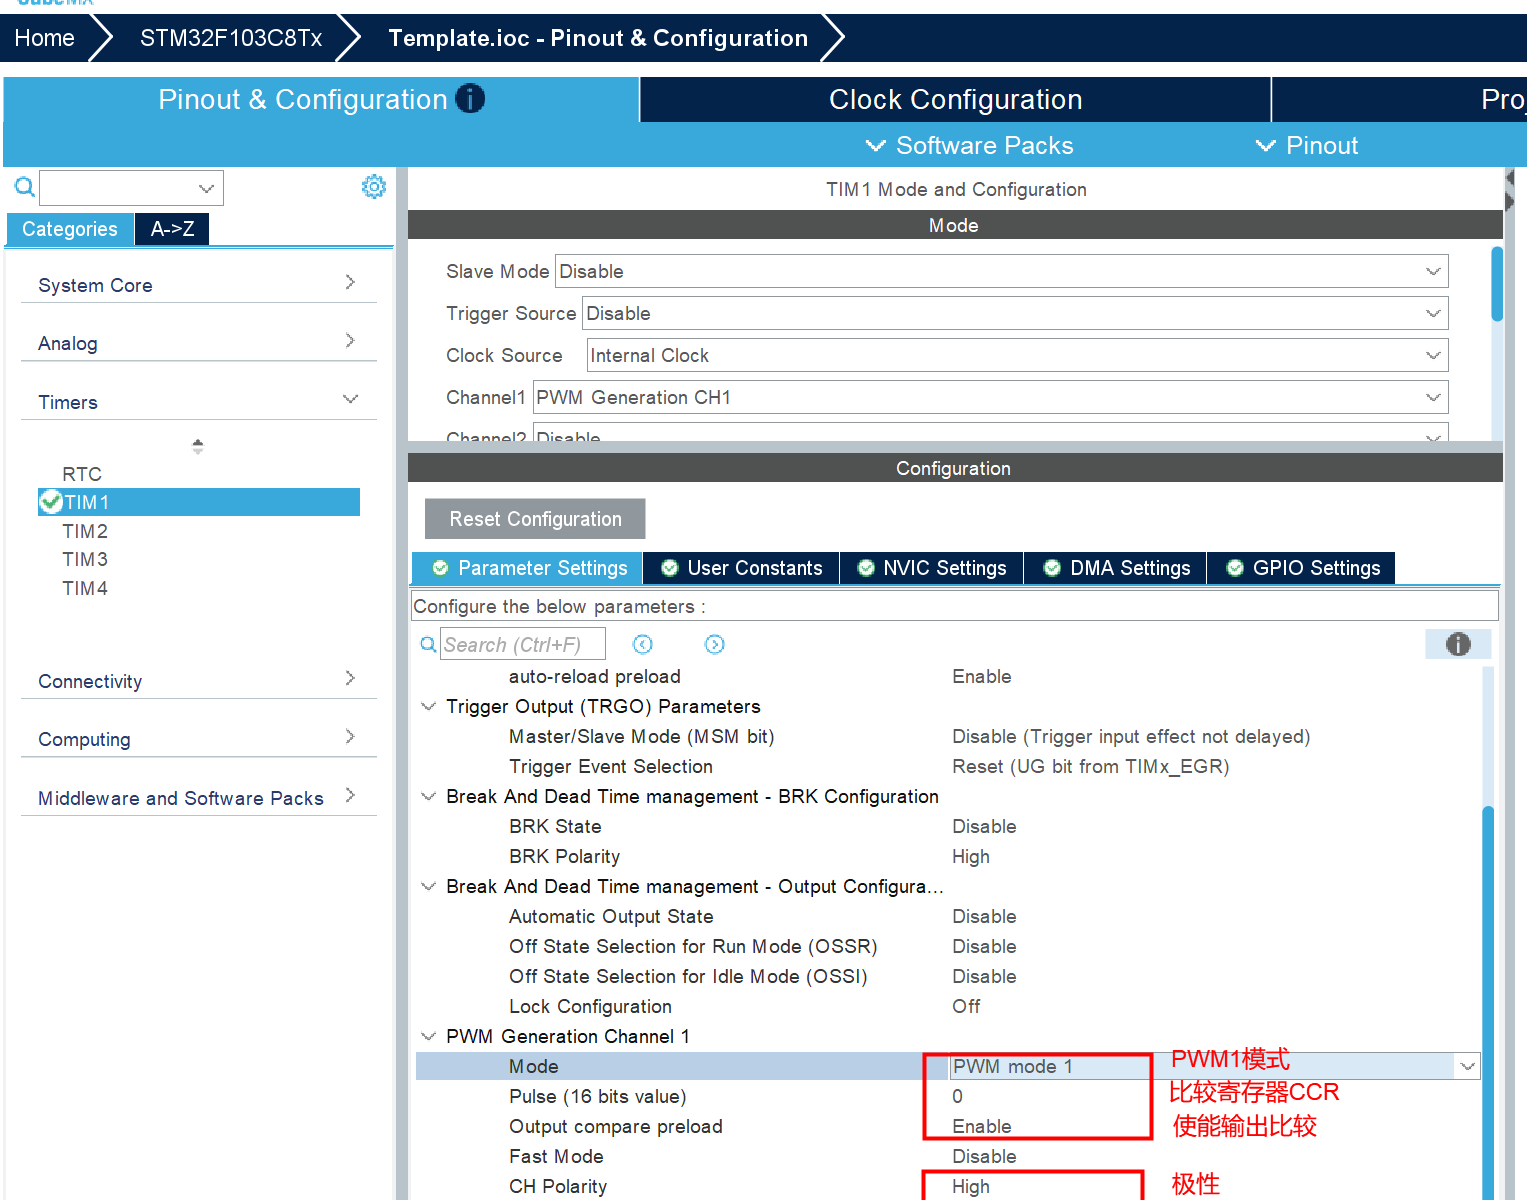Viewport: 1527px width, 1200px height.
Task: Go to the next search result arrow icon
Action: pyautogui.click(x=714, y=644)
